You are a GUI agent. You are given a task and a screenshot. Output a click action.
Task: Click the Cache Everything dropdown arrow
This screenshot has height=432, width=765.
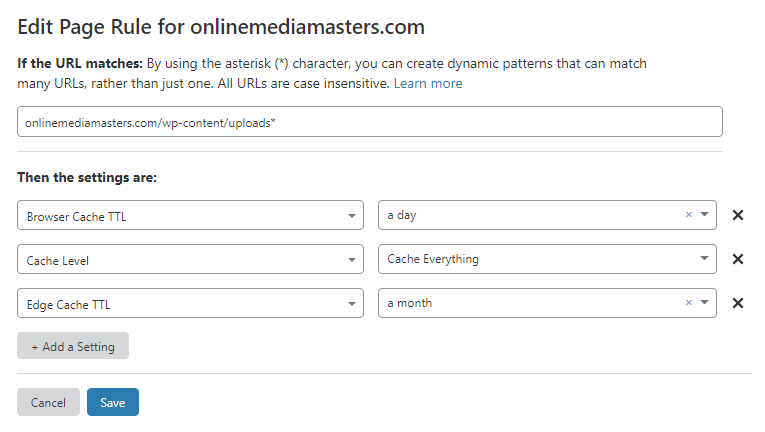[x=705, y=259]
